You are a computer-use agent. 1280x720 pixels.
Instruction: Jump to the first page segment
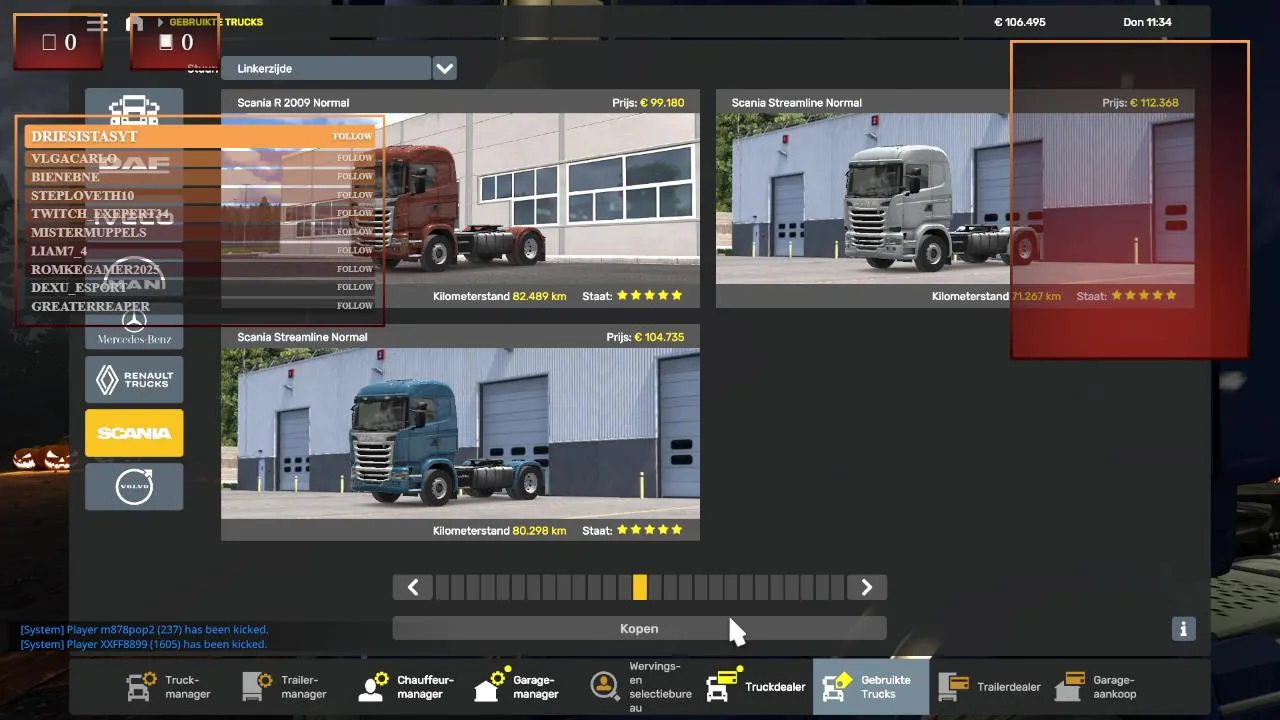click(443, 587)
